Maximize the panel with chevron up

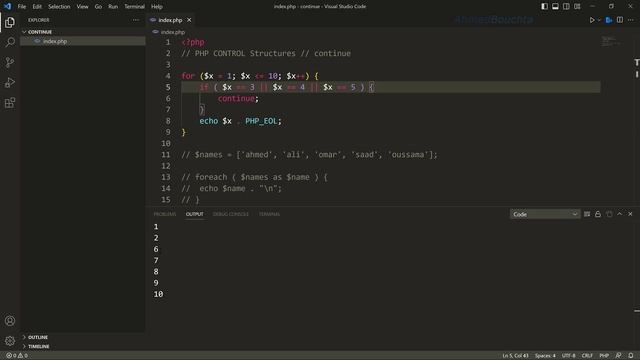(620, 214)
